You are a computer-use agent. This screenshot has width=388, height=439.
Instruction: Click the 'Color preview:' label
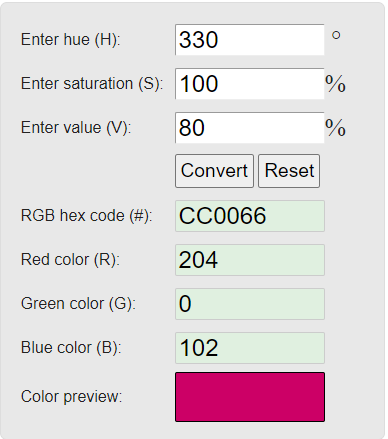(x=72, y=397)
